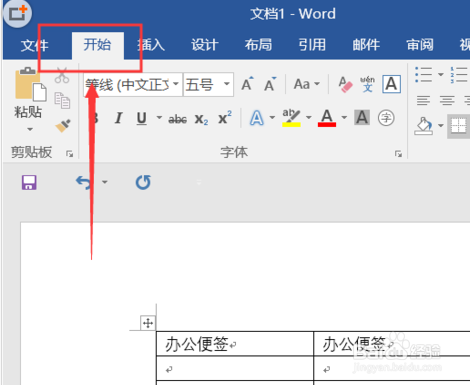
Task: Expand the font name dropdown arrow
Action: (x=176, y=84)
